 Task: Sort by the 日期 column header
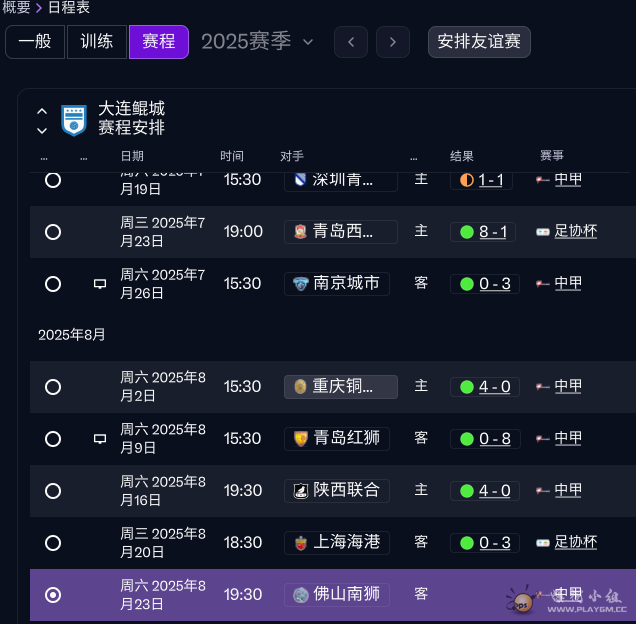[x=132, y=156]
